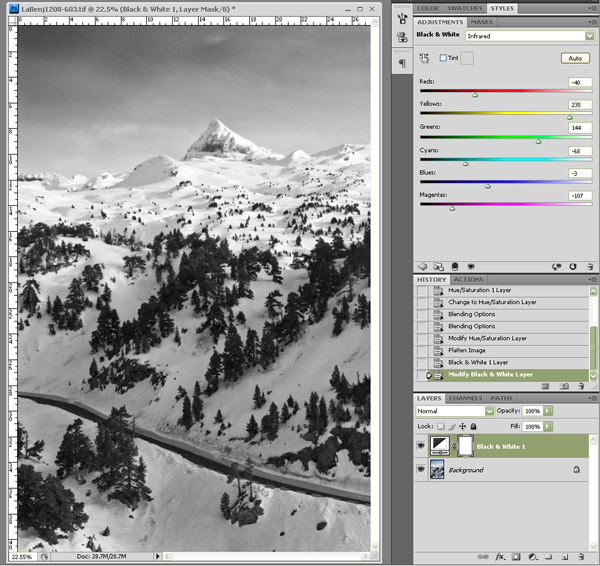600x566 pixels.
Task: Switch adjustments panel to expanded view icon
Action: click(438, 266)
